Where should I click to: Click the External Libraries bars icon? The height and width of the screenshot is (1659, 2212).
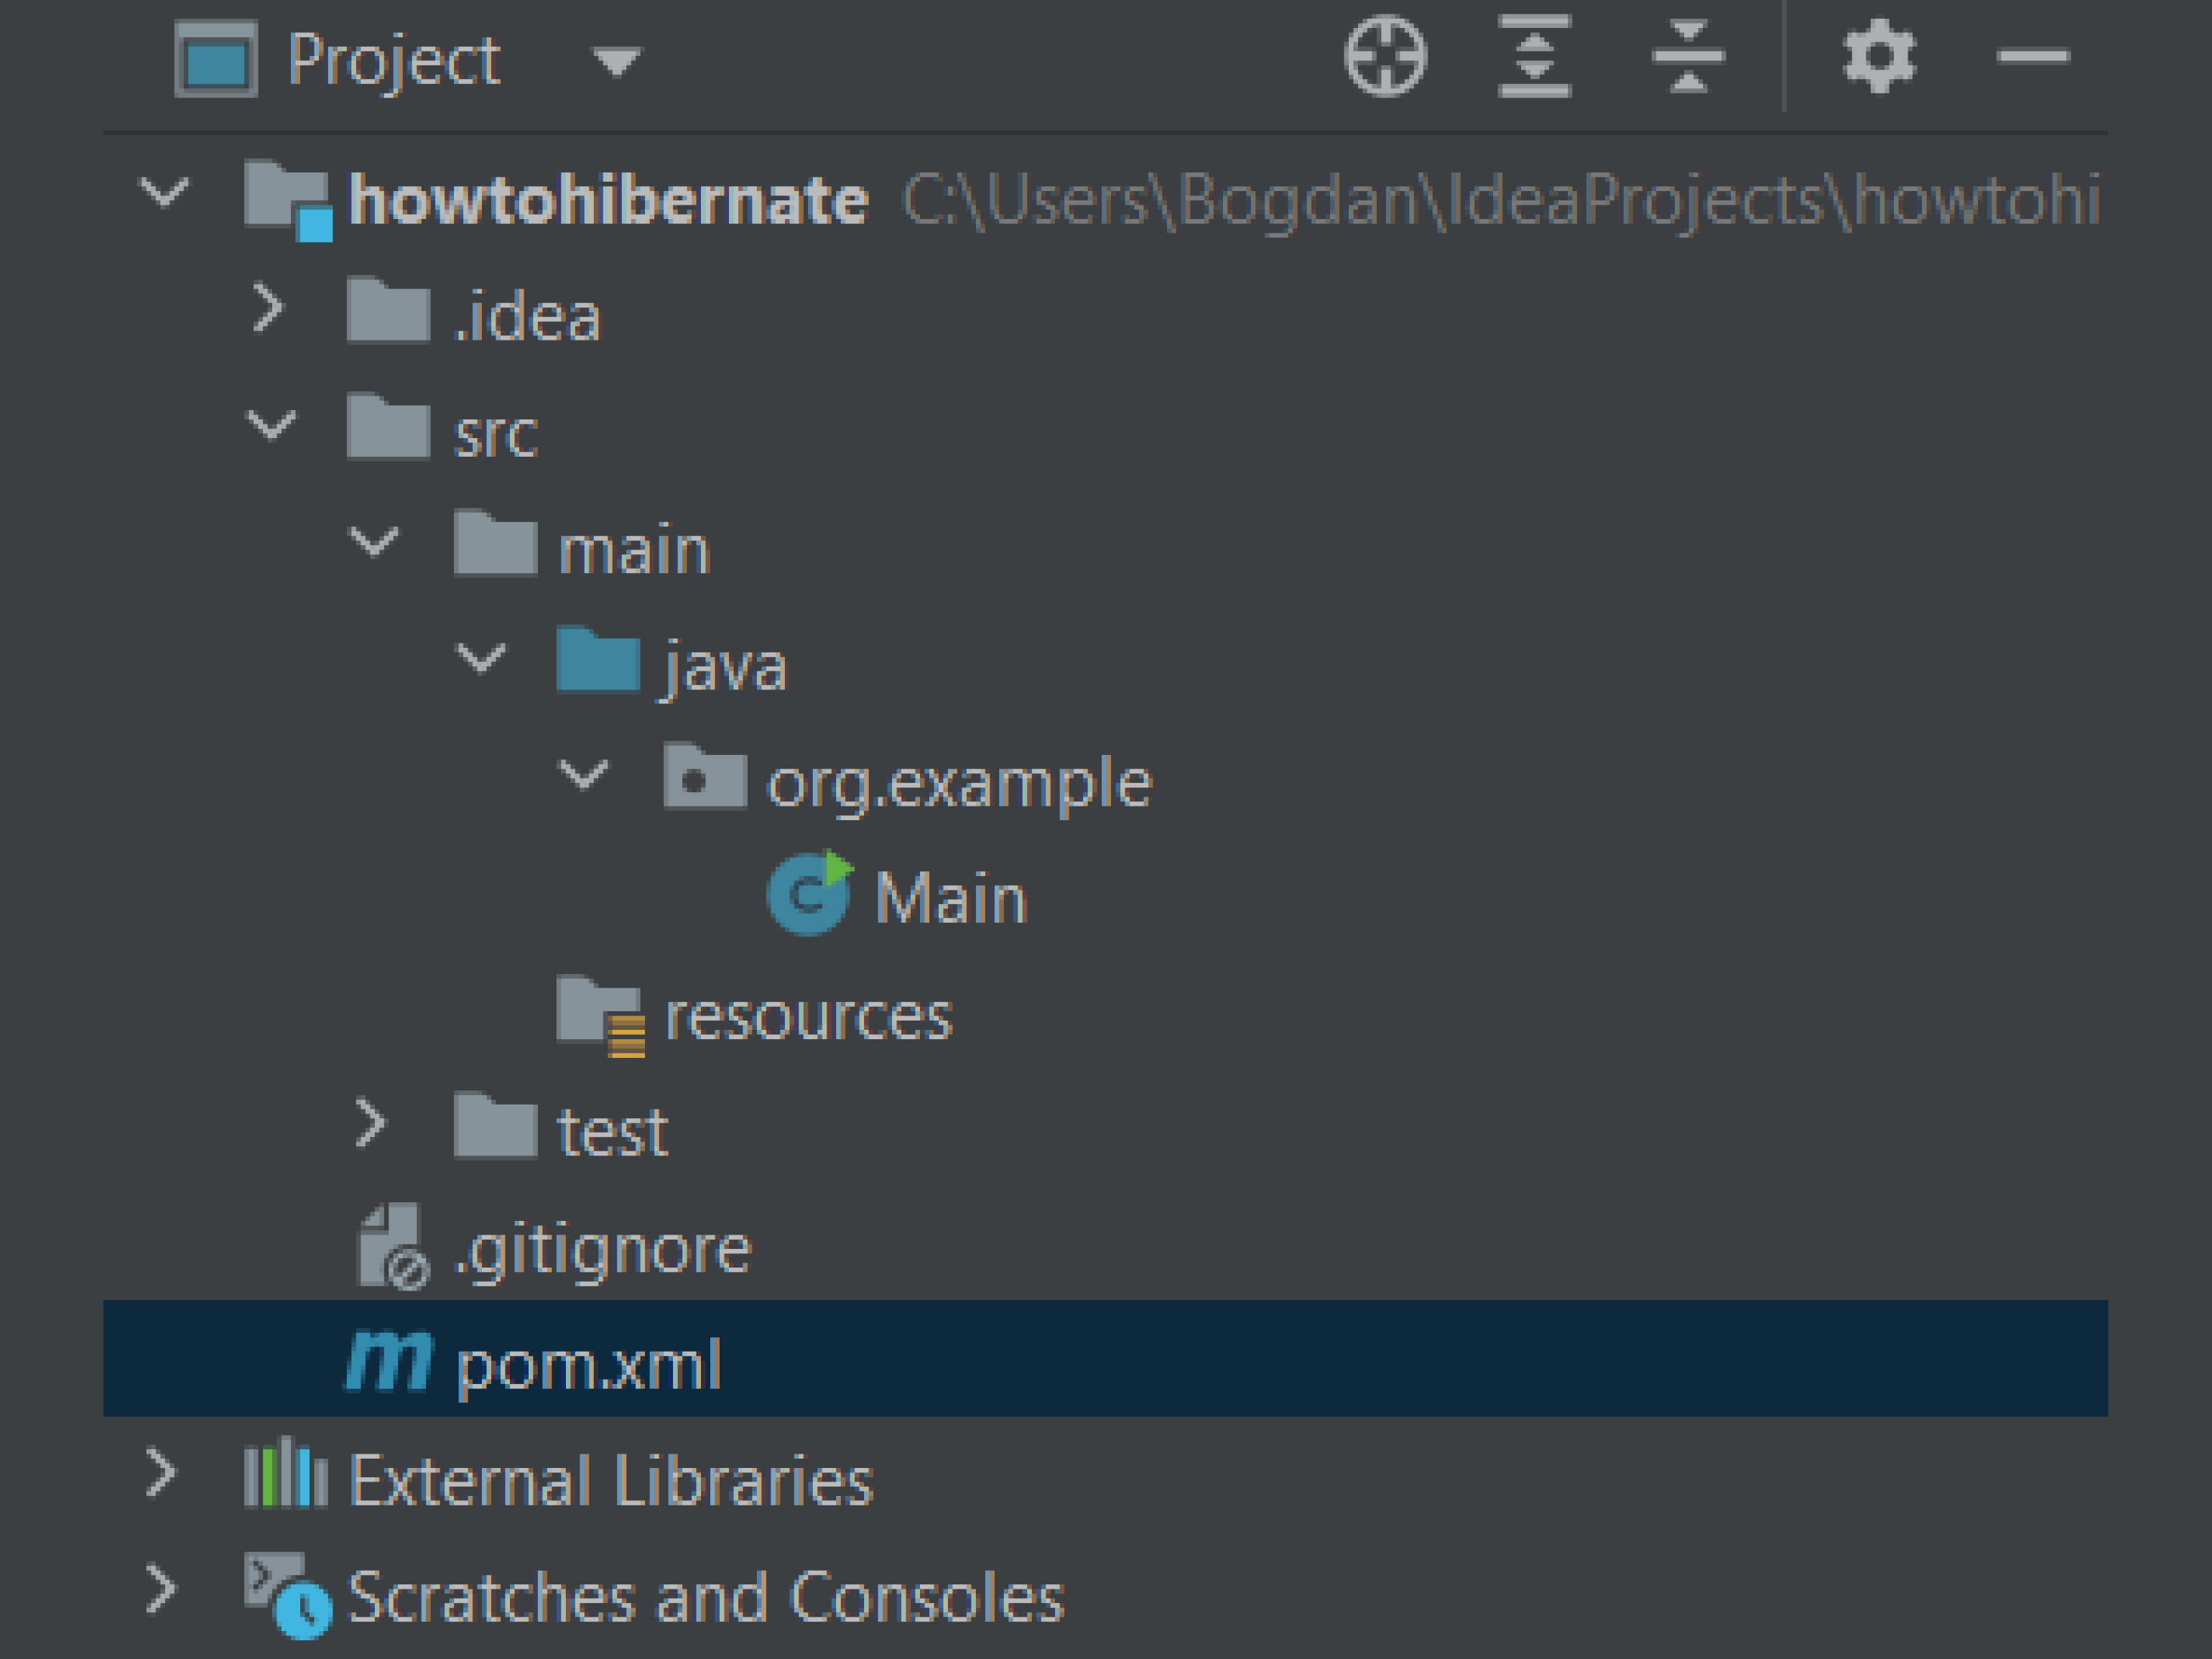pyautogui.click(x=286, y=1474)
